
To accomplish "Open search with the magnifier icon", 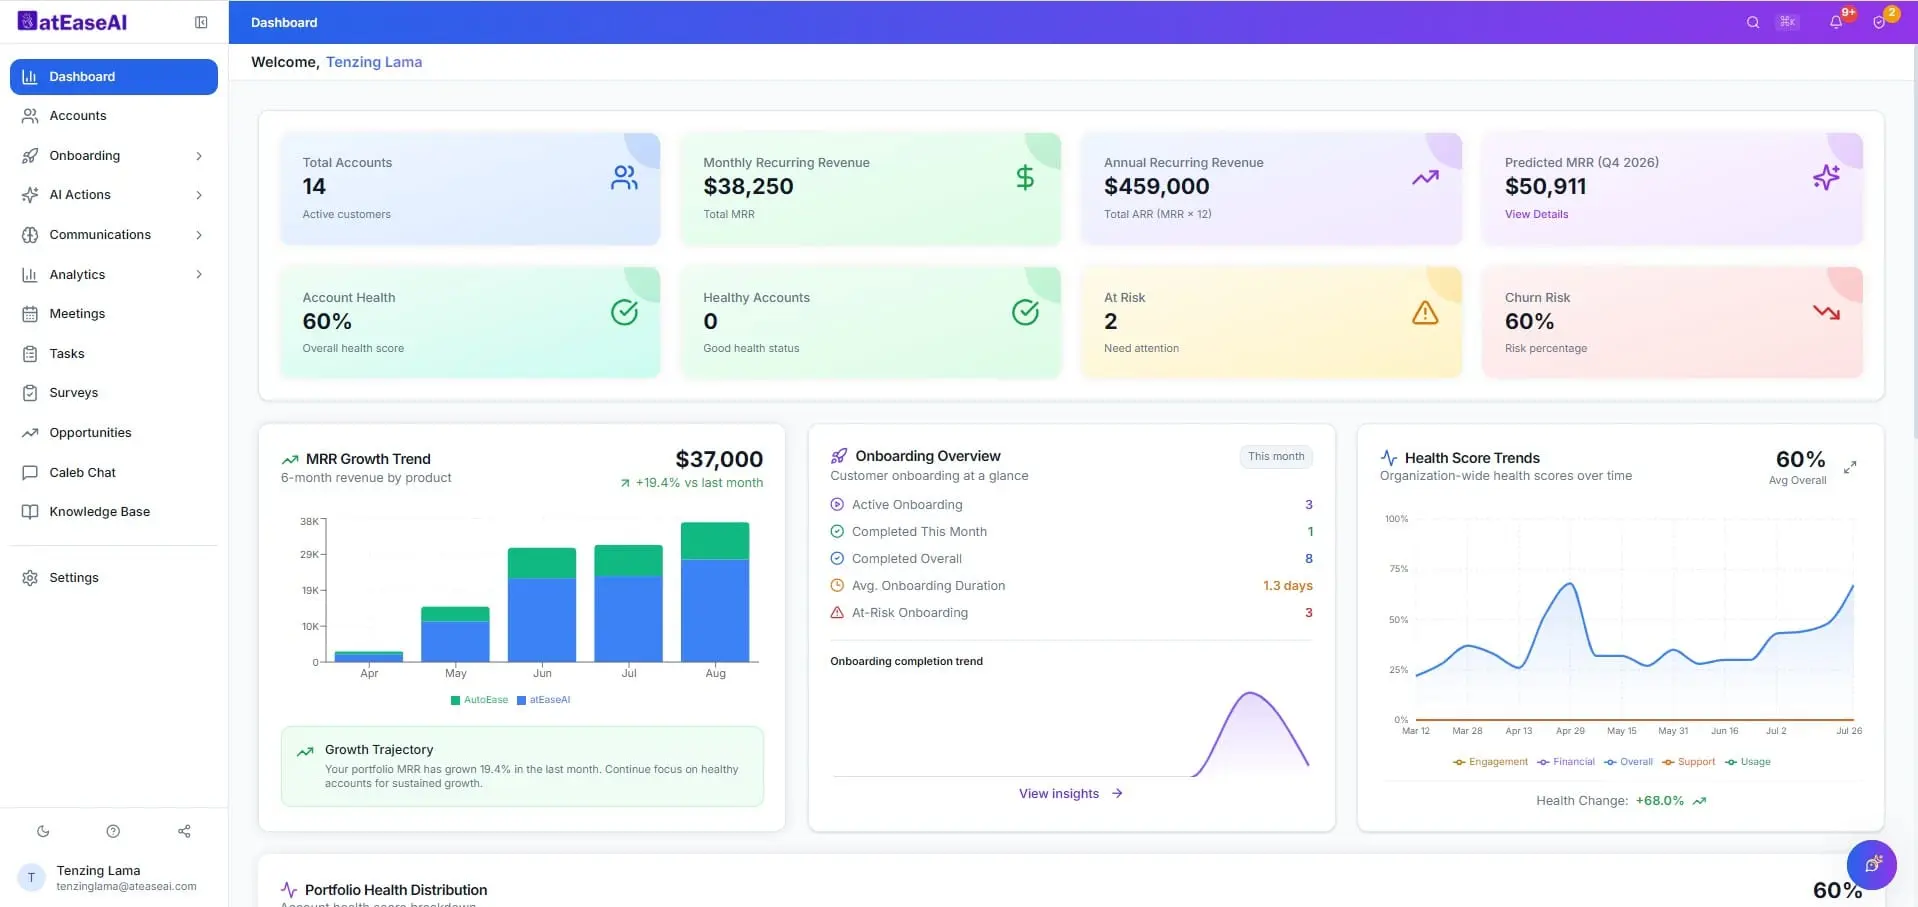I will coord(1753,22).
